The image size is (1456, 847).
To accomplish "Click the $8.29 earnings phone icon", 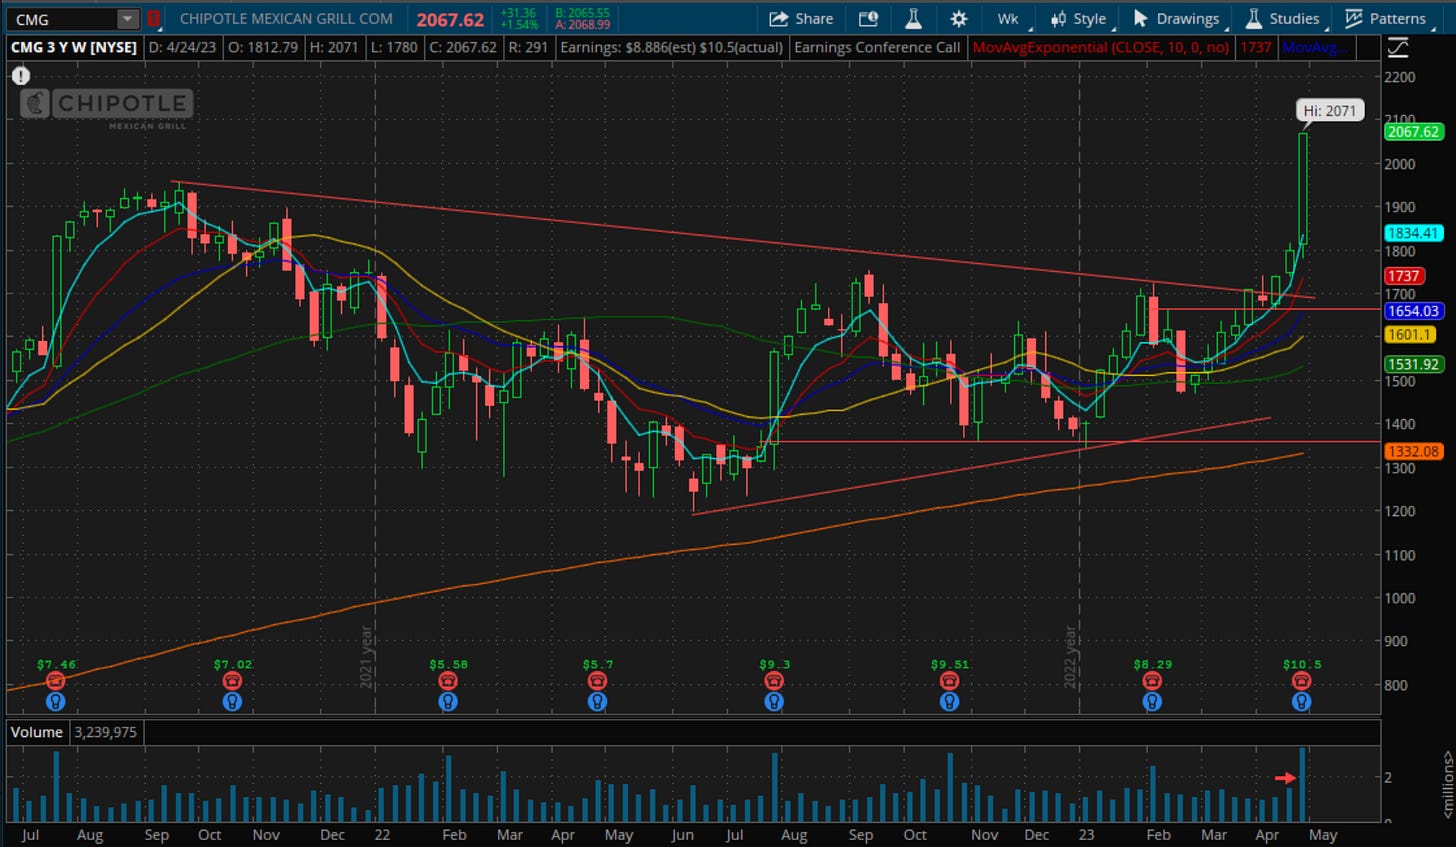I will [x=1152, y=681].
